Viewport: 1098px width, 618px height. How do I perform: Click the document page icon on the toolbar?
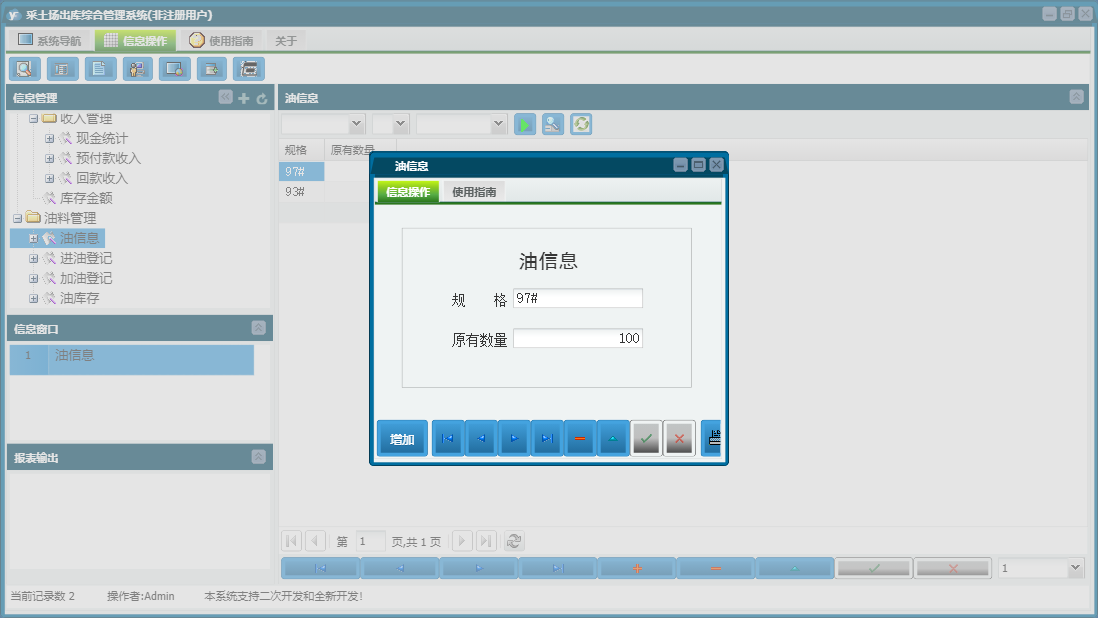pyautogui.click(x=100, y=68)
